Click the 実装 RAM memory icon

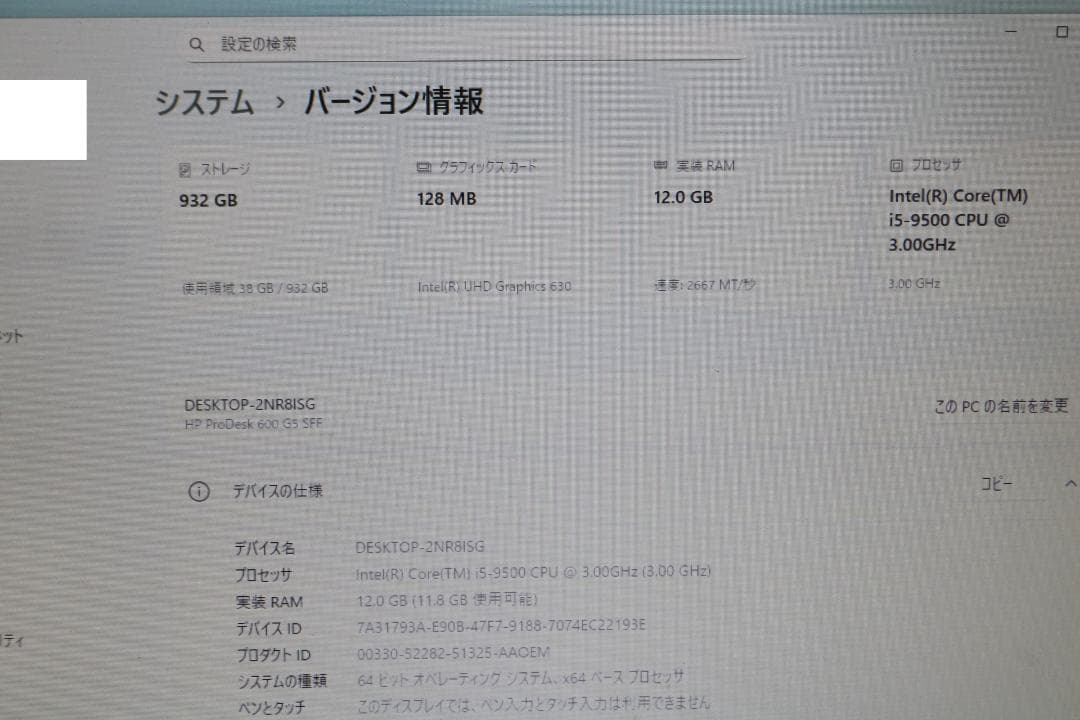[658, 166]
